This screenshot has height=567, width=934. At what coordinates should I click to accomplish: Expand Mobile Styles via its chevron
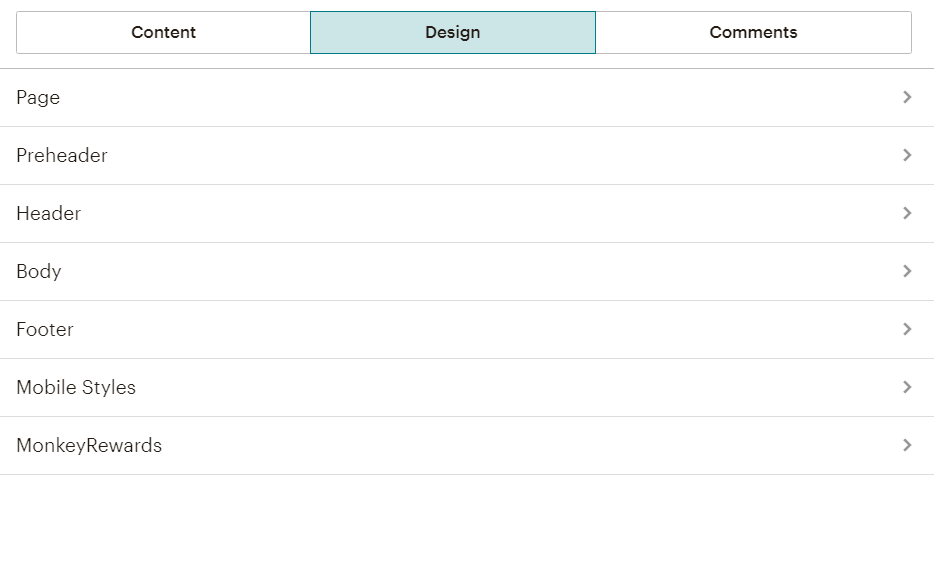coord(907,387)
